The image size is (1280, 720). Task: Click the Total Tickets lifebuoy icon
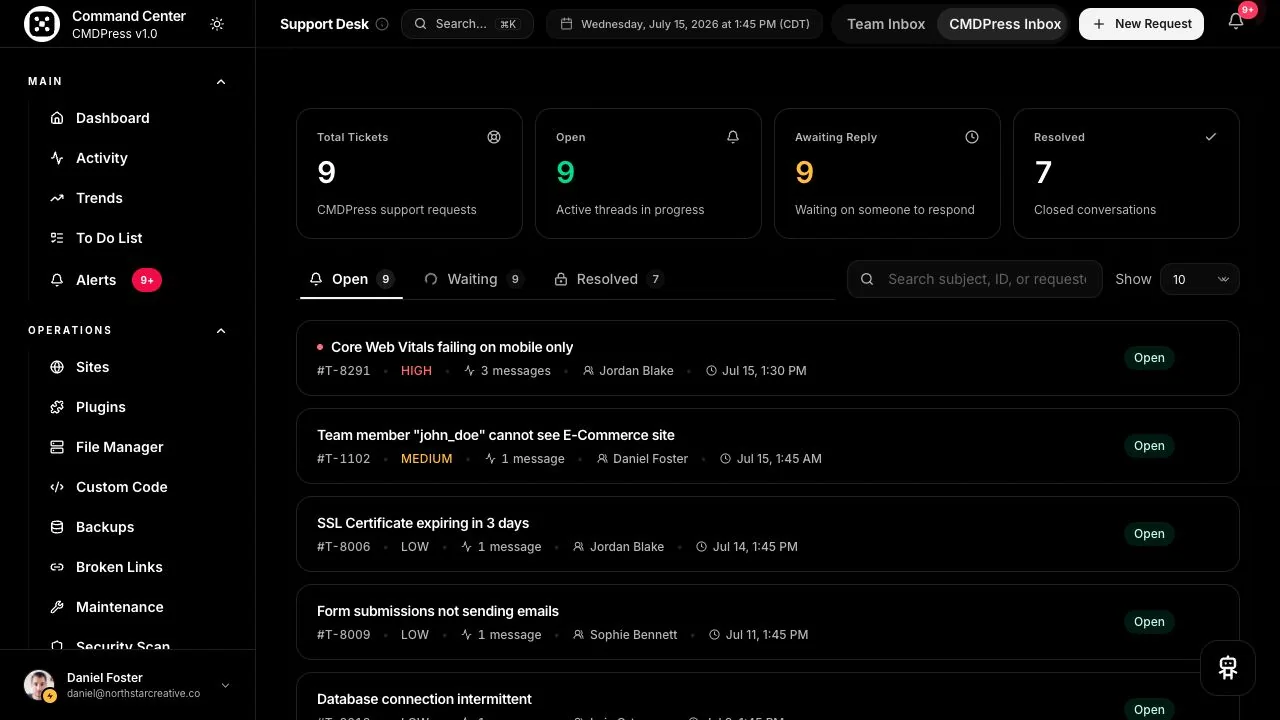[494, 137]
